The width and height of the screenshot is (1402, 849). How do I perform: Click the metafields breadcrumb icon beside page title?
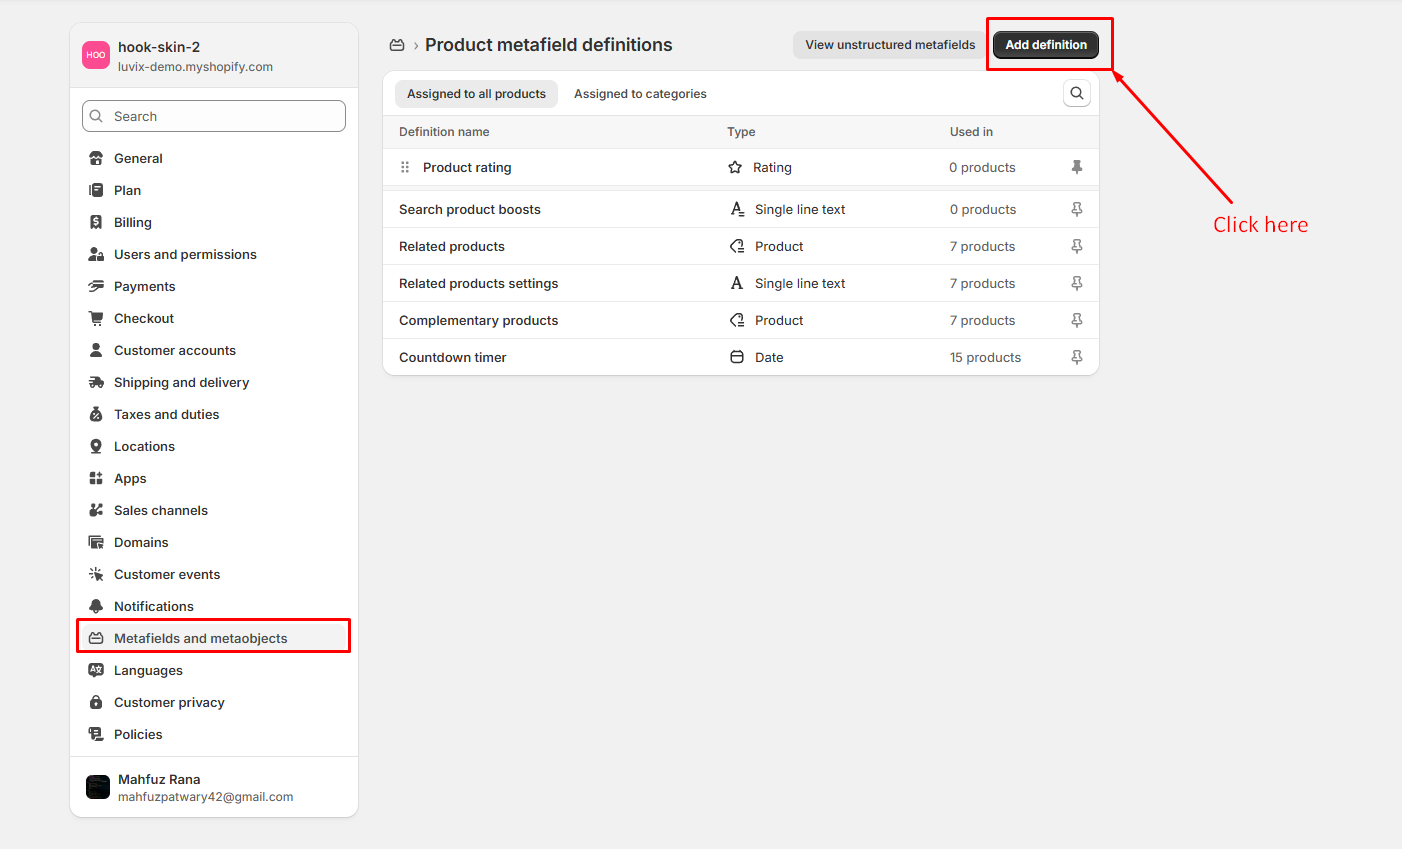pyautogui.click(x=397, y=45)
